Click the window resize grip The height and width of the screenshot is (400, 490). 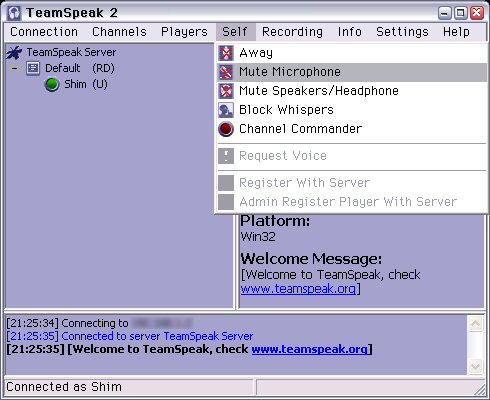pos(480,389)
